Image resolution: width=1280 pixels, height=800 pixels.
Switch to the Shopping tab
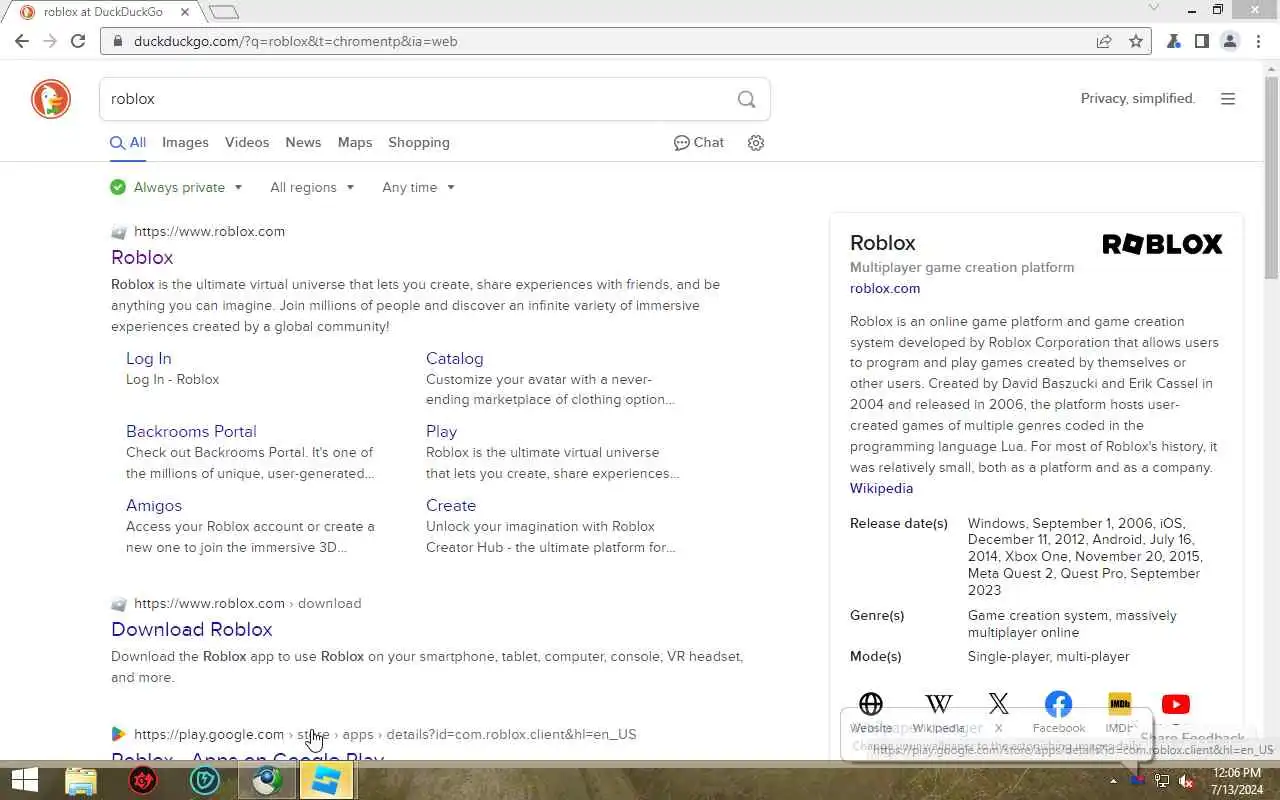pyautogui.click(x=419, y=143)
